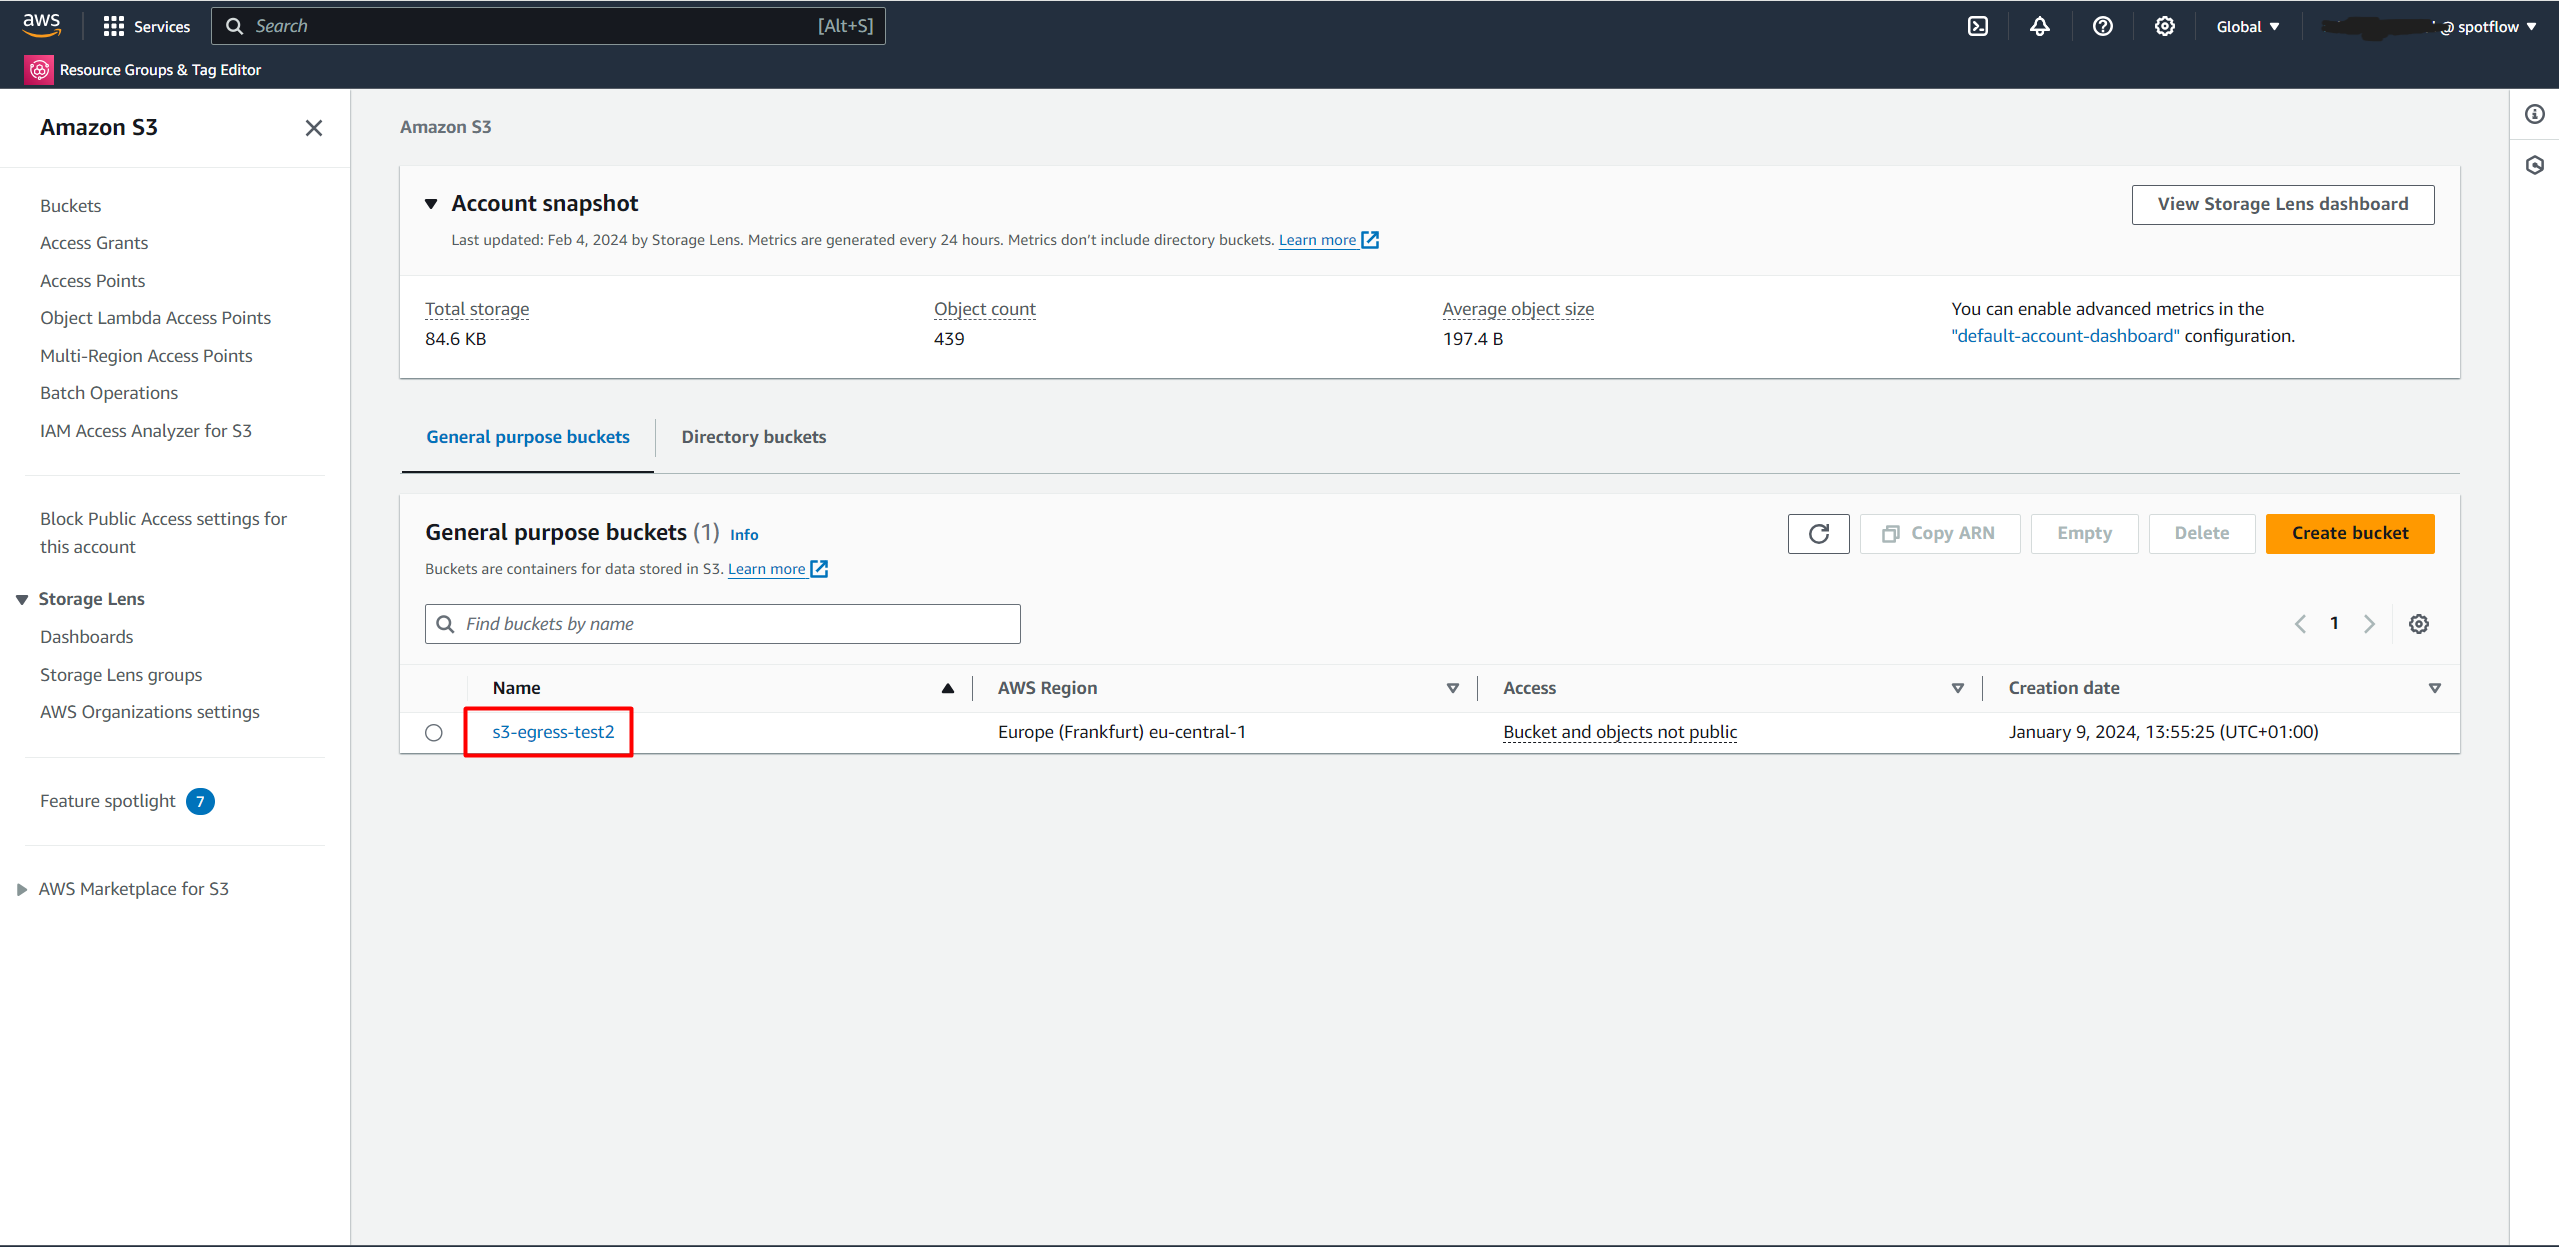Open Multi-Region Access Points
The width and height of the screenshot is (2559, 1247).
[146, 356]
